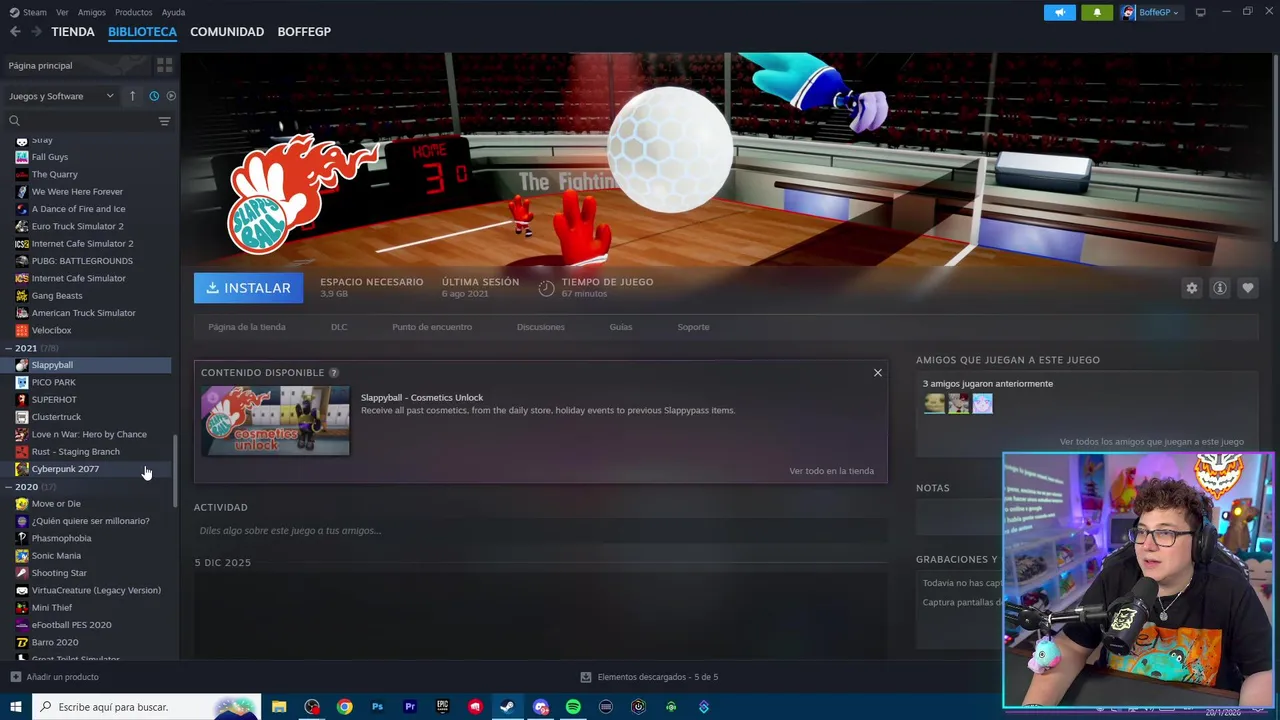Select Phasmophobia in the library list

point(61,538)
